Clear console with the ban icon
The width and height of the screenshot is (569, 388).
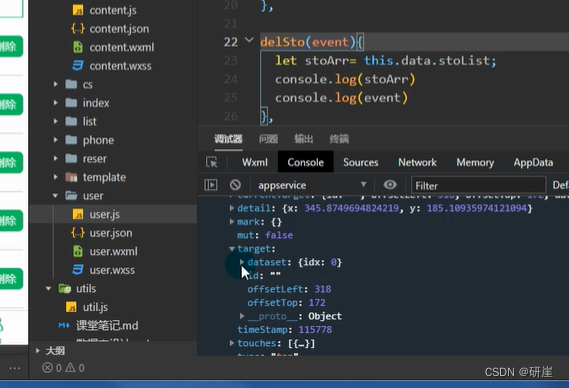coord(235,185)
